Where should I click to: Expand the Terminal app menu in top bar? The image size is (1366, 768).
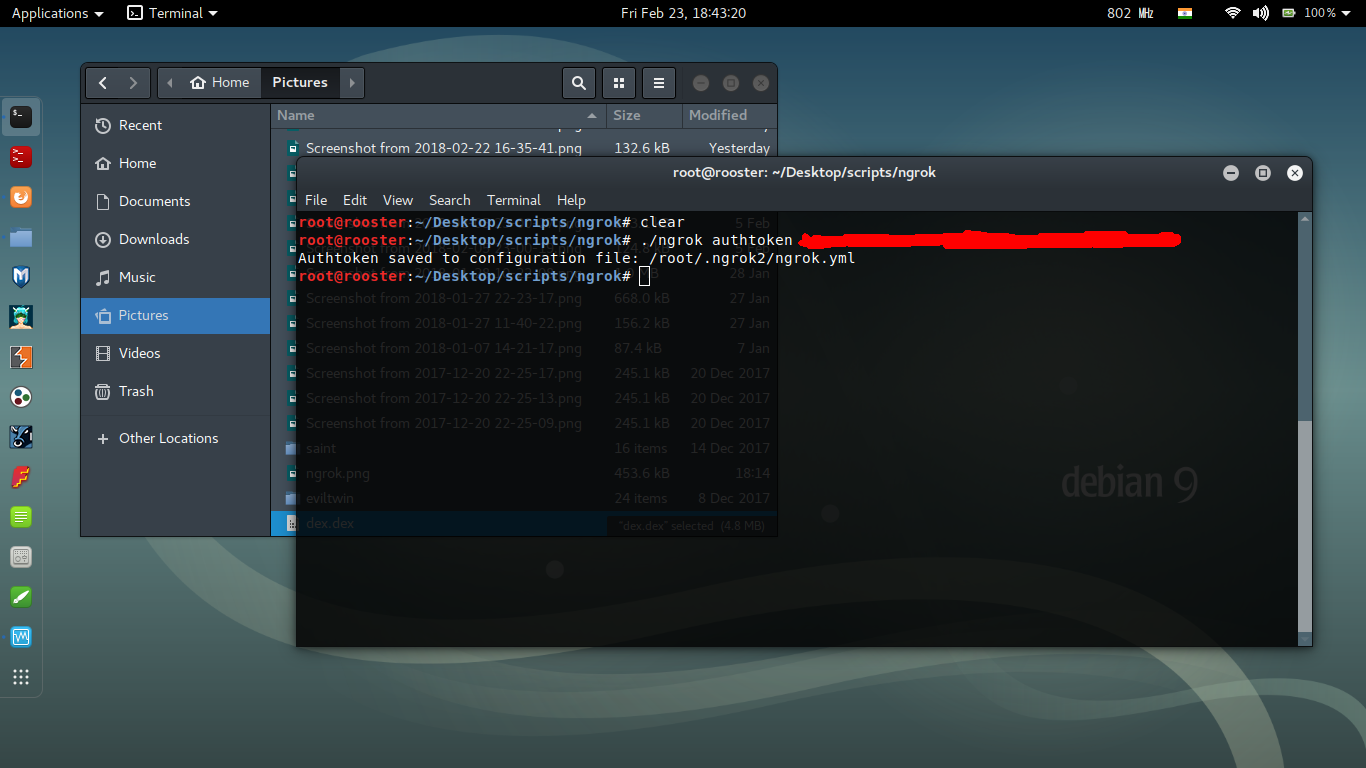click(x=172, y=13)
